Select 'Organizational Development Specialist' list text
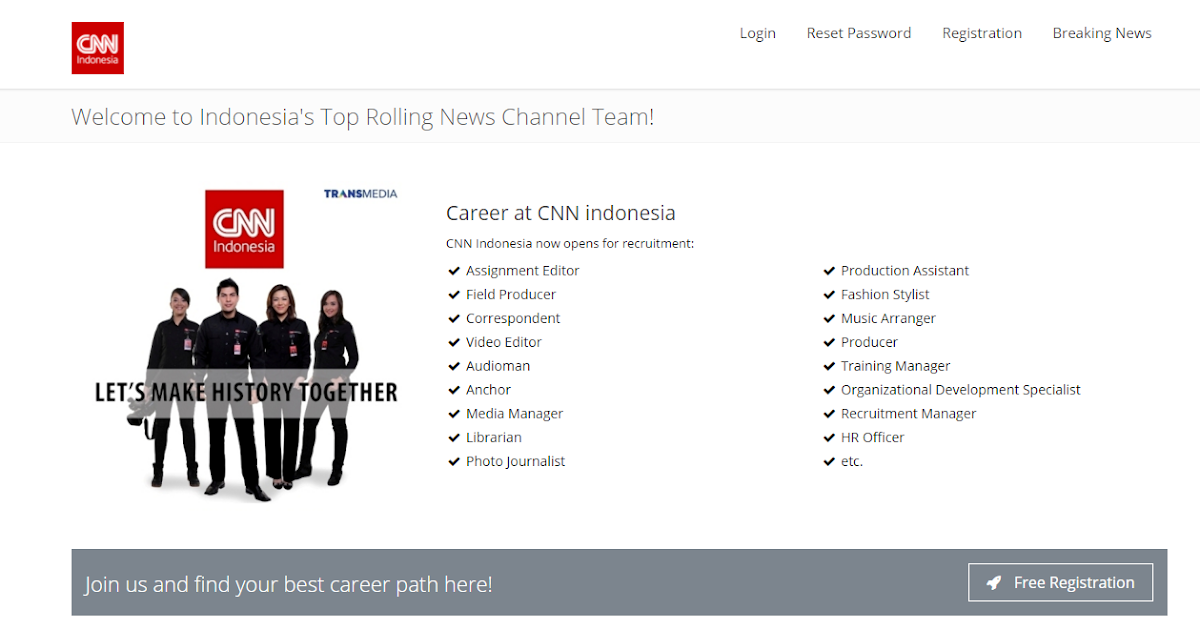The height and width of the screenshot is (630, 1200). coord(961,390)
